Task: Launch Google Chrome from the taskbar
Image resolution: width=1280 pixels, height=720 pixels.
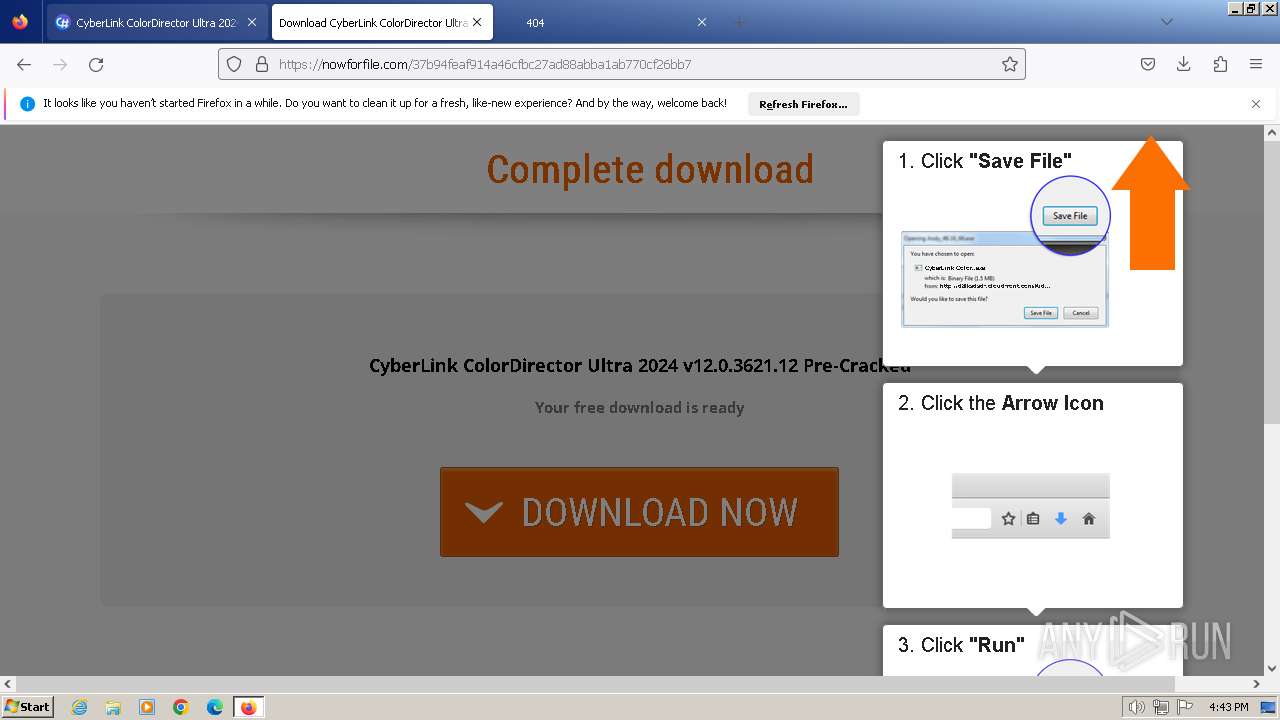Action: pyautogui.click(x=181, y=707)
